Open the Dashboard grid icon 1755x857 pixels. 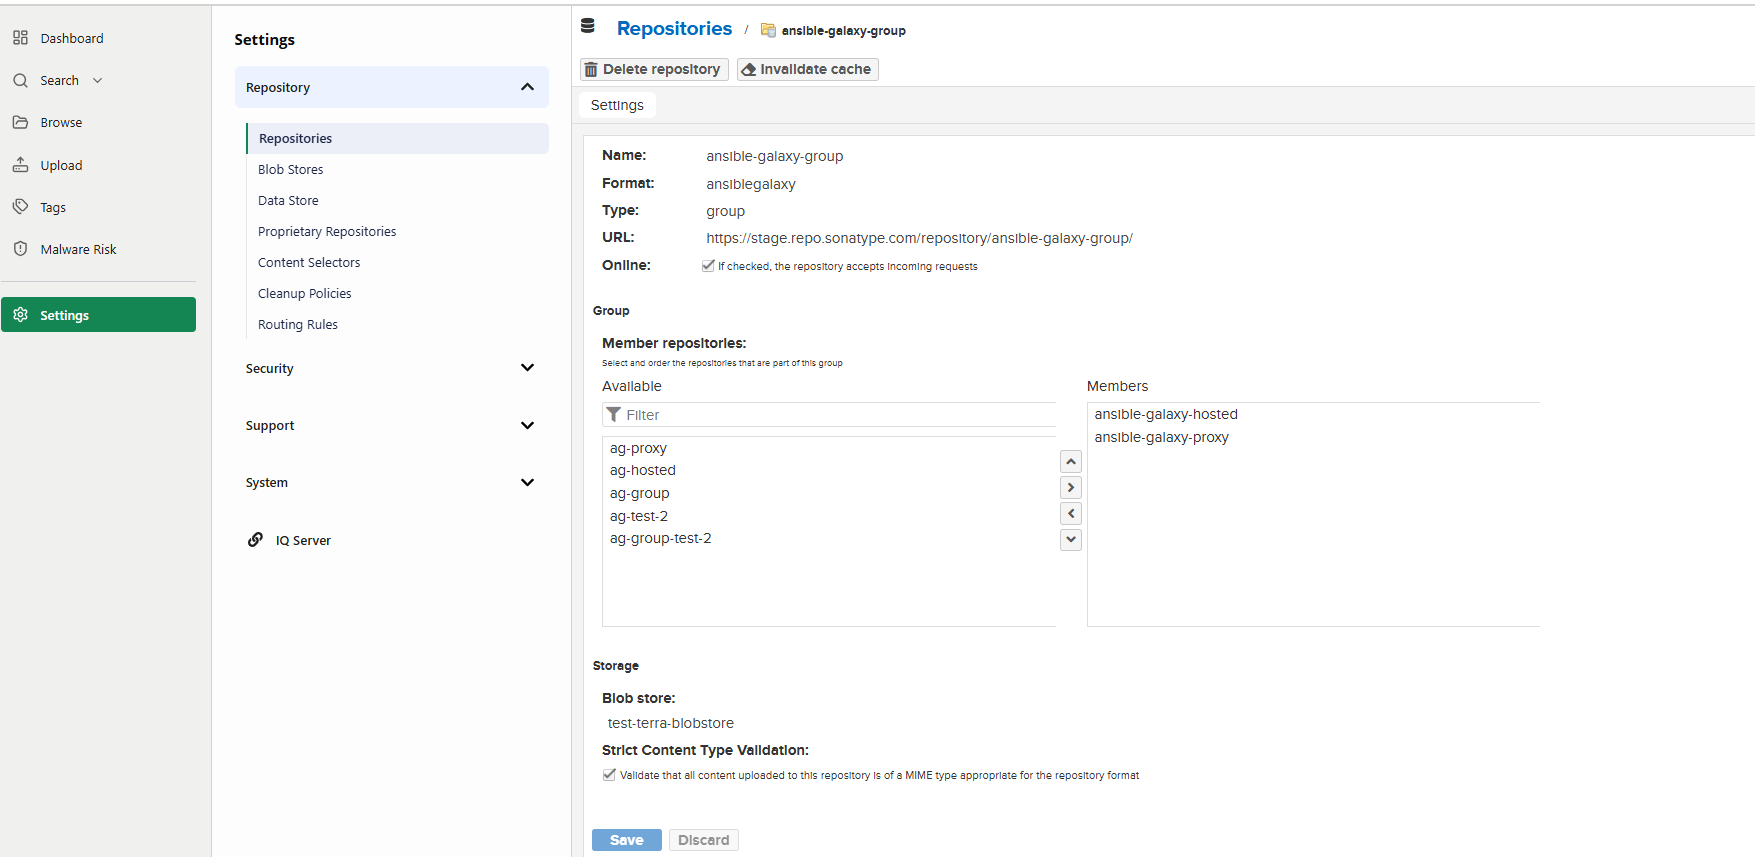click(20, 38)
